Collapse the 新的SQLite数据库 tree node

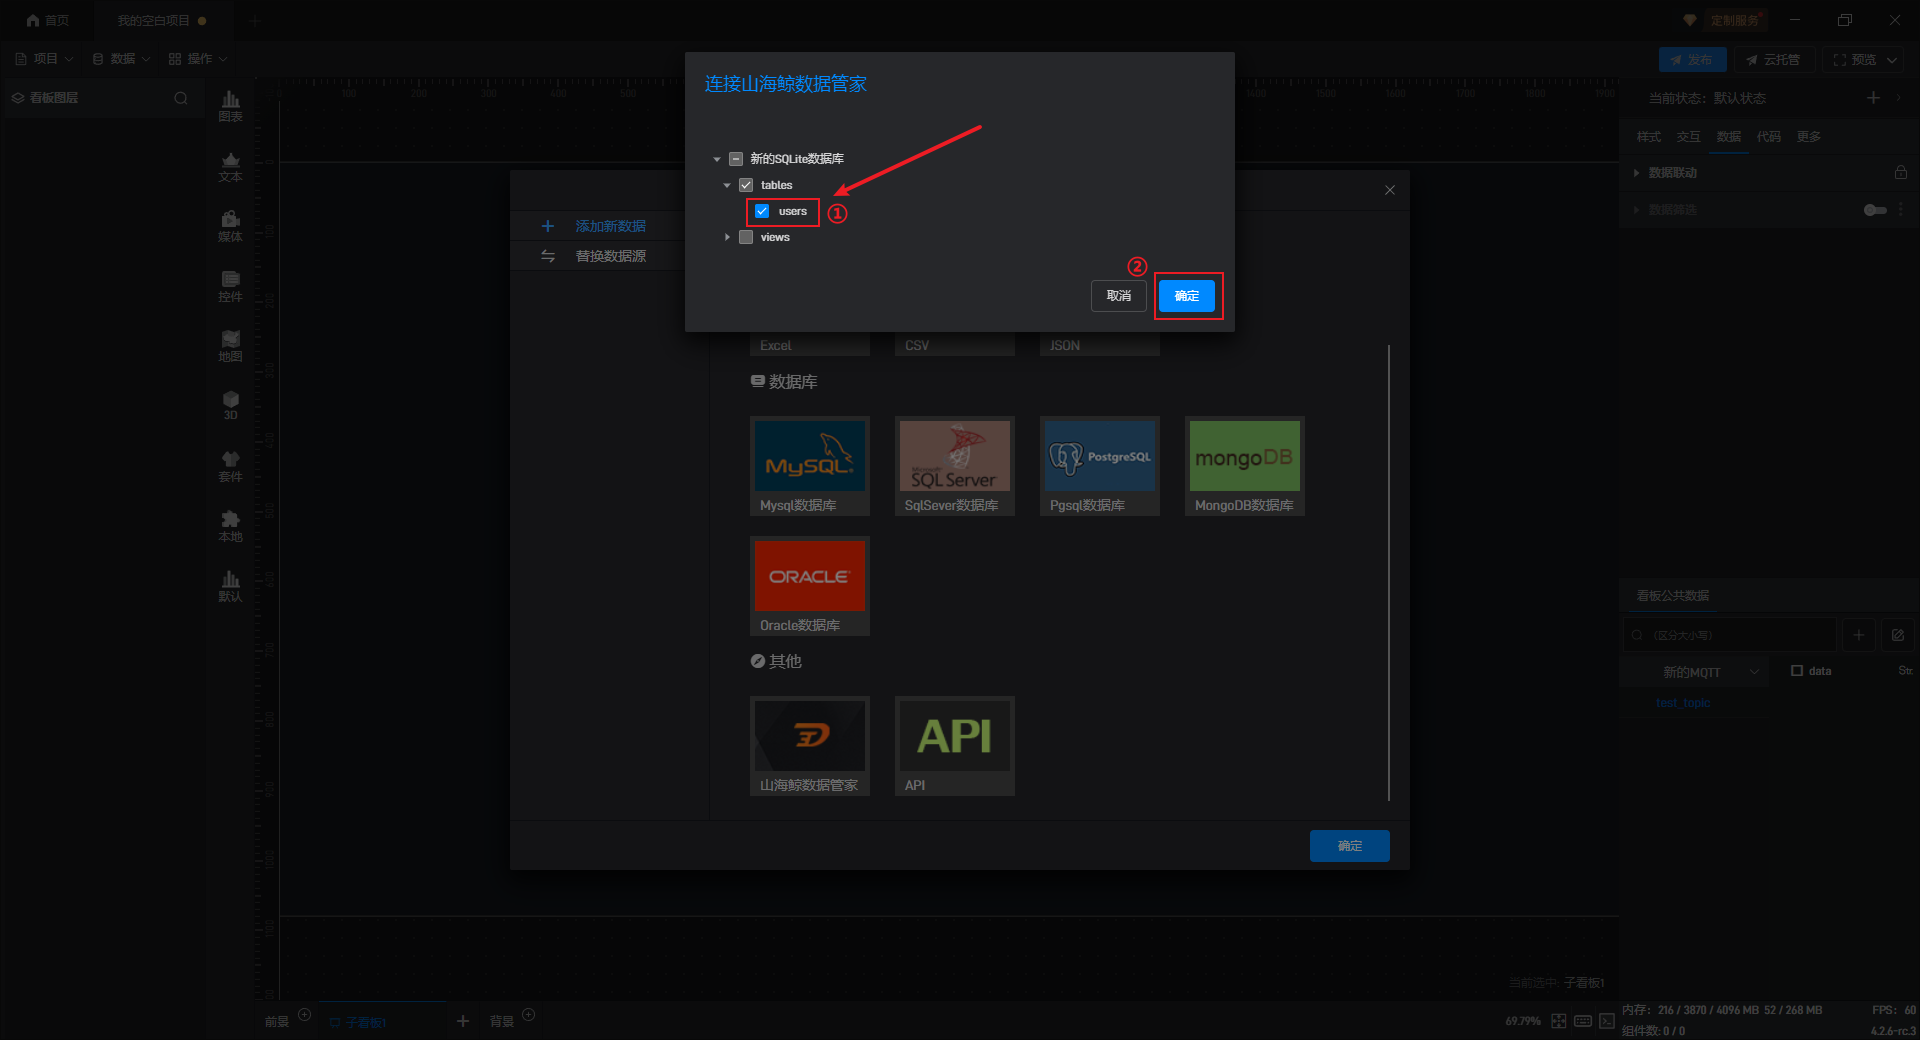717,159
